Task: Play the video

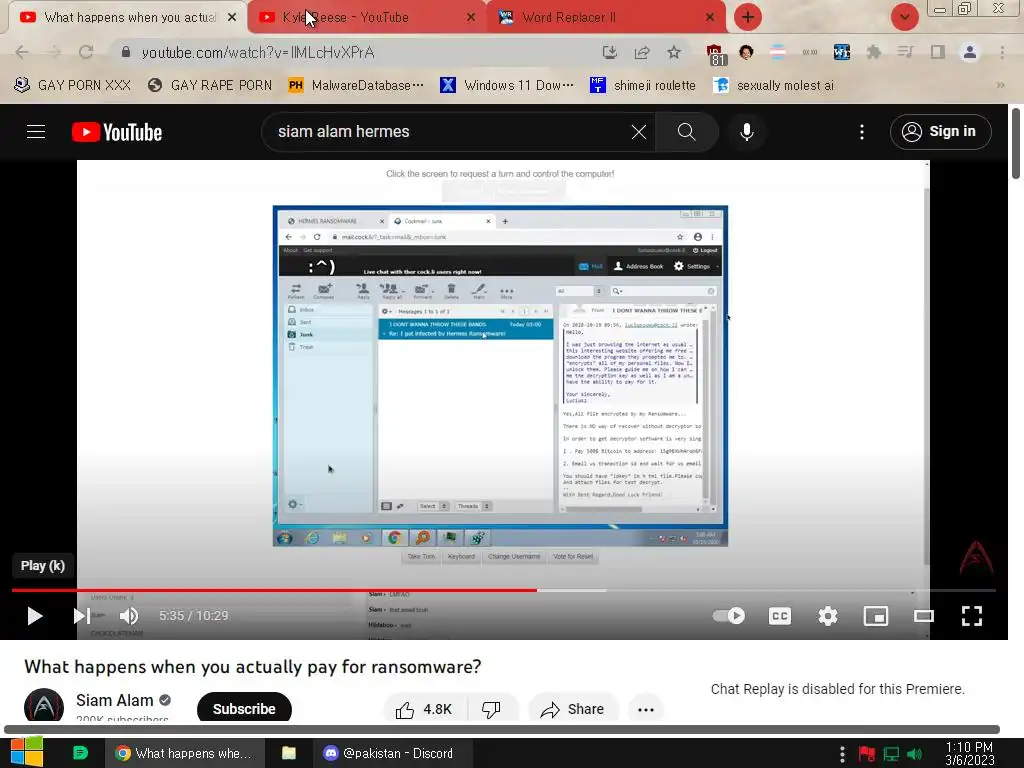Action: 34,616
